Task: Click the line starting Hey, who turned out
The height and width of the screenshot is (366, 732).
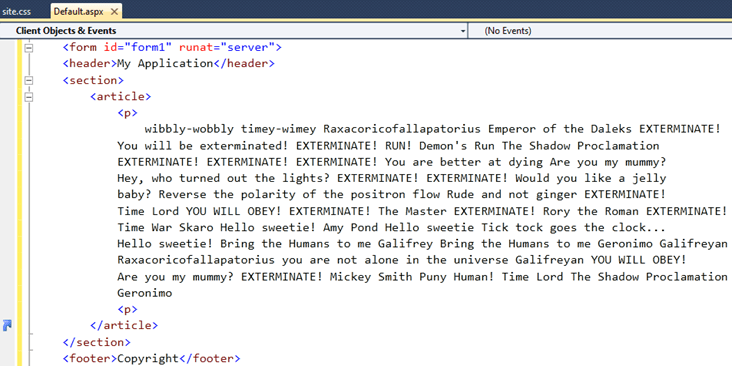Action: coord(391,178)
